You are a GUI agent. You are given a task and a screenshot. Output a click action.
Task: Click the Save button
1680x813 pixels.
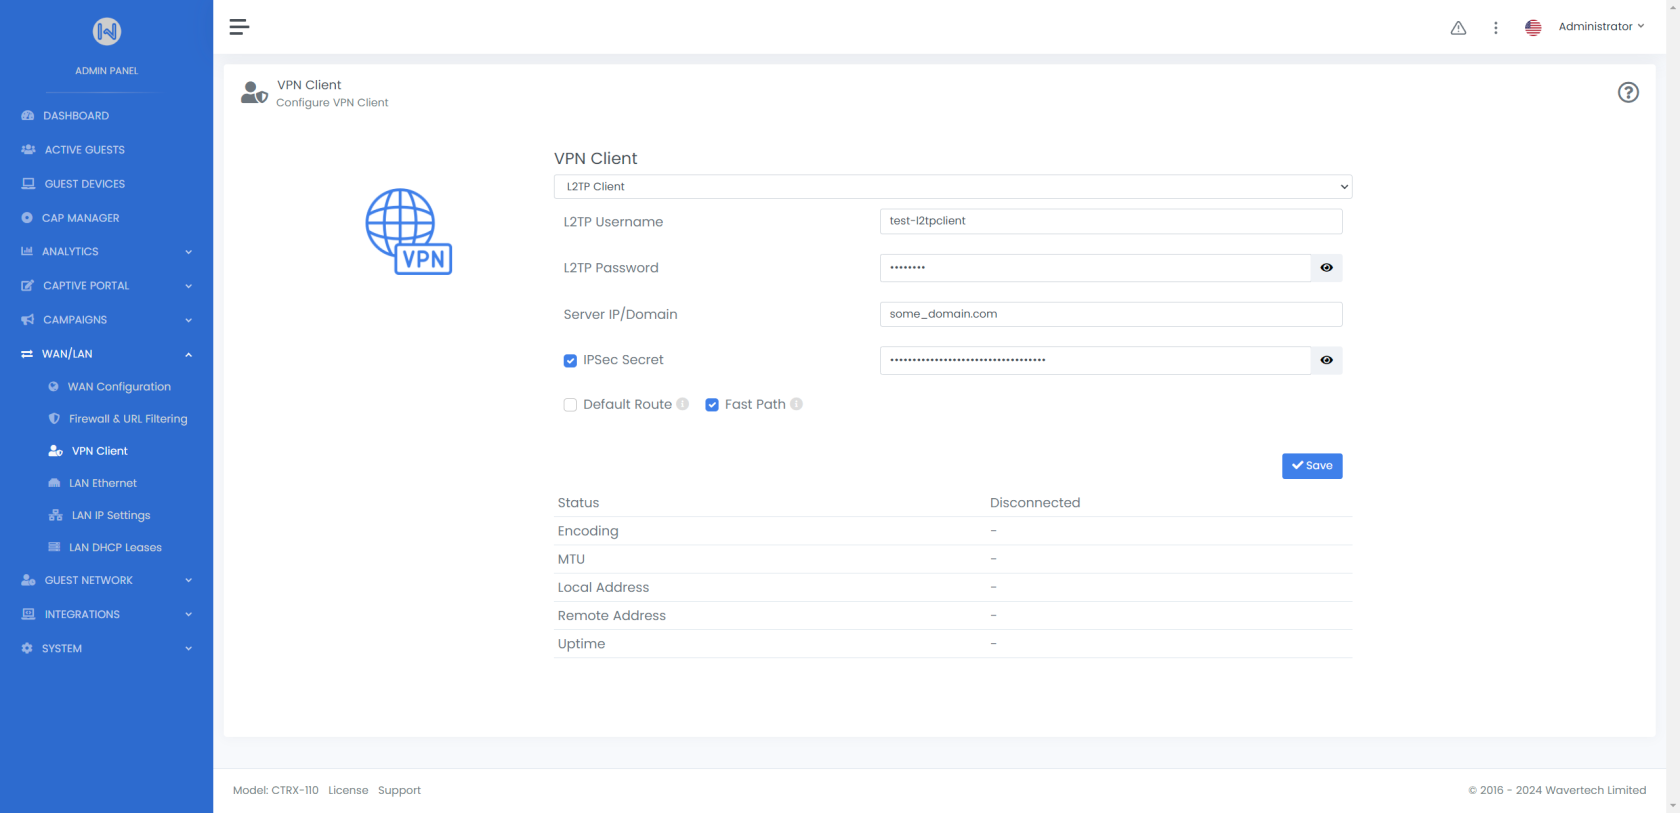[x=1311, y=466]
